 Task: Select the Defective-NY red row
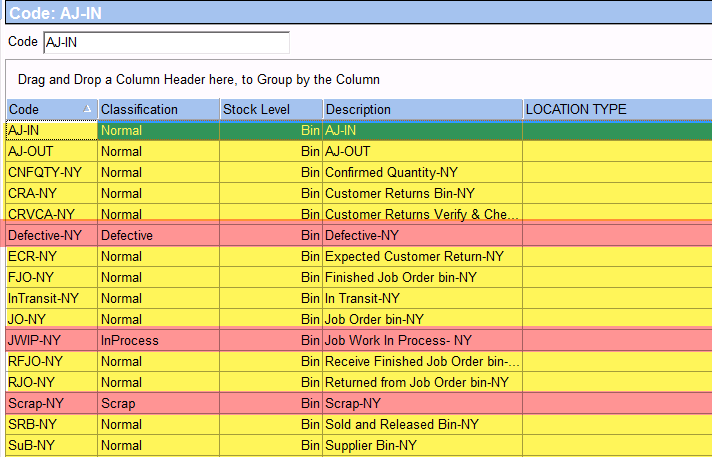coord(51,235)
